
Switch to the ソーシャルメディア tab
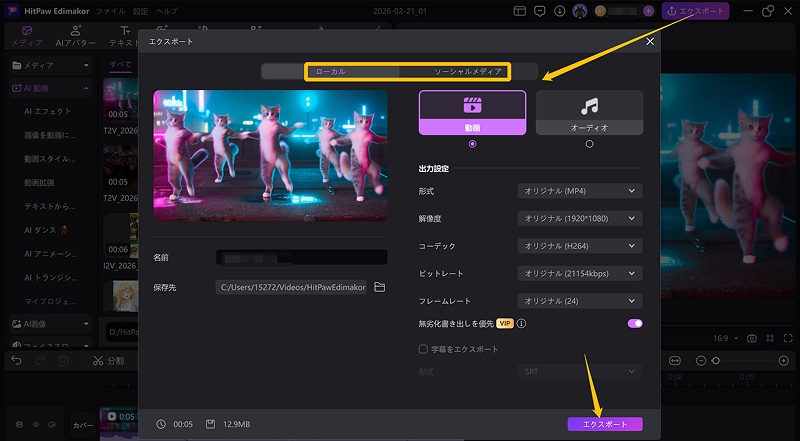tap(468, 72)
